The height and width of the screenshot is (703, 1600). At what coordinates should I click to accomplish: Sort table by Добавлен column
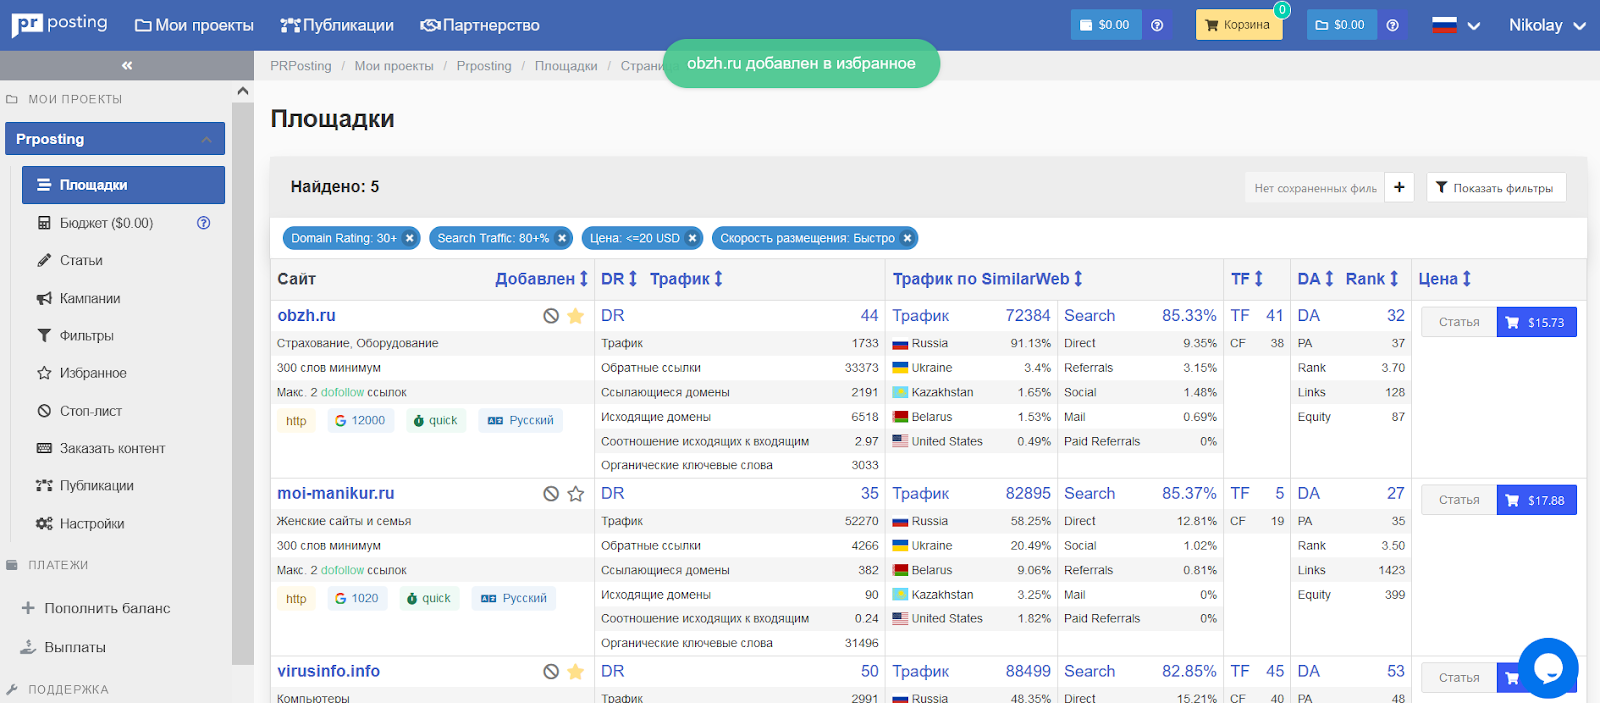point(542,279)
